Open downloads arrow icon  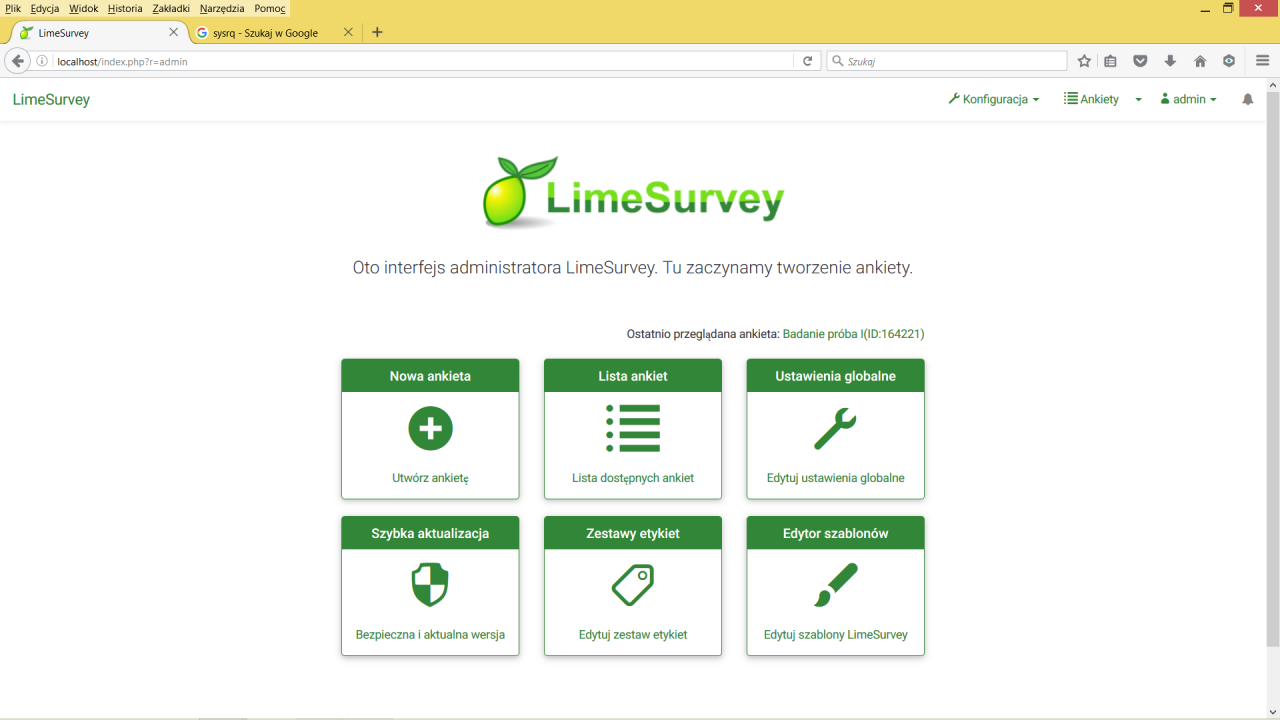click(1170, 61)
